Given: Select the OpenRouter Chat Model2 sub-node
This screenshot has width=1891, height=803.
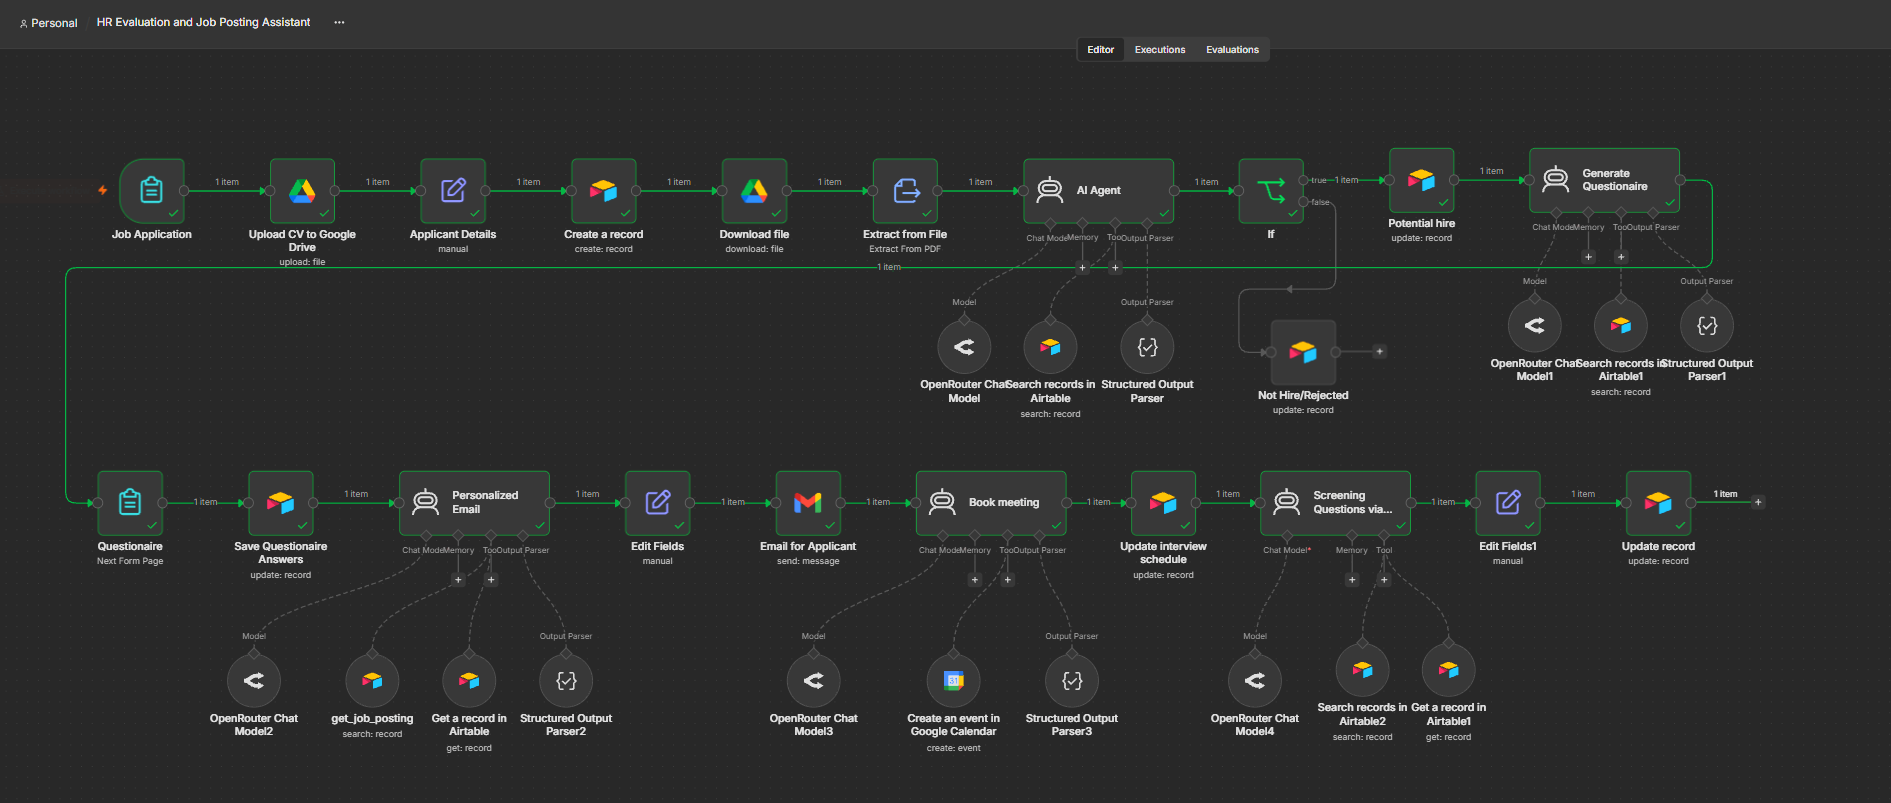Looking at the screenshot, I should click(x=254, y=681).
